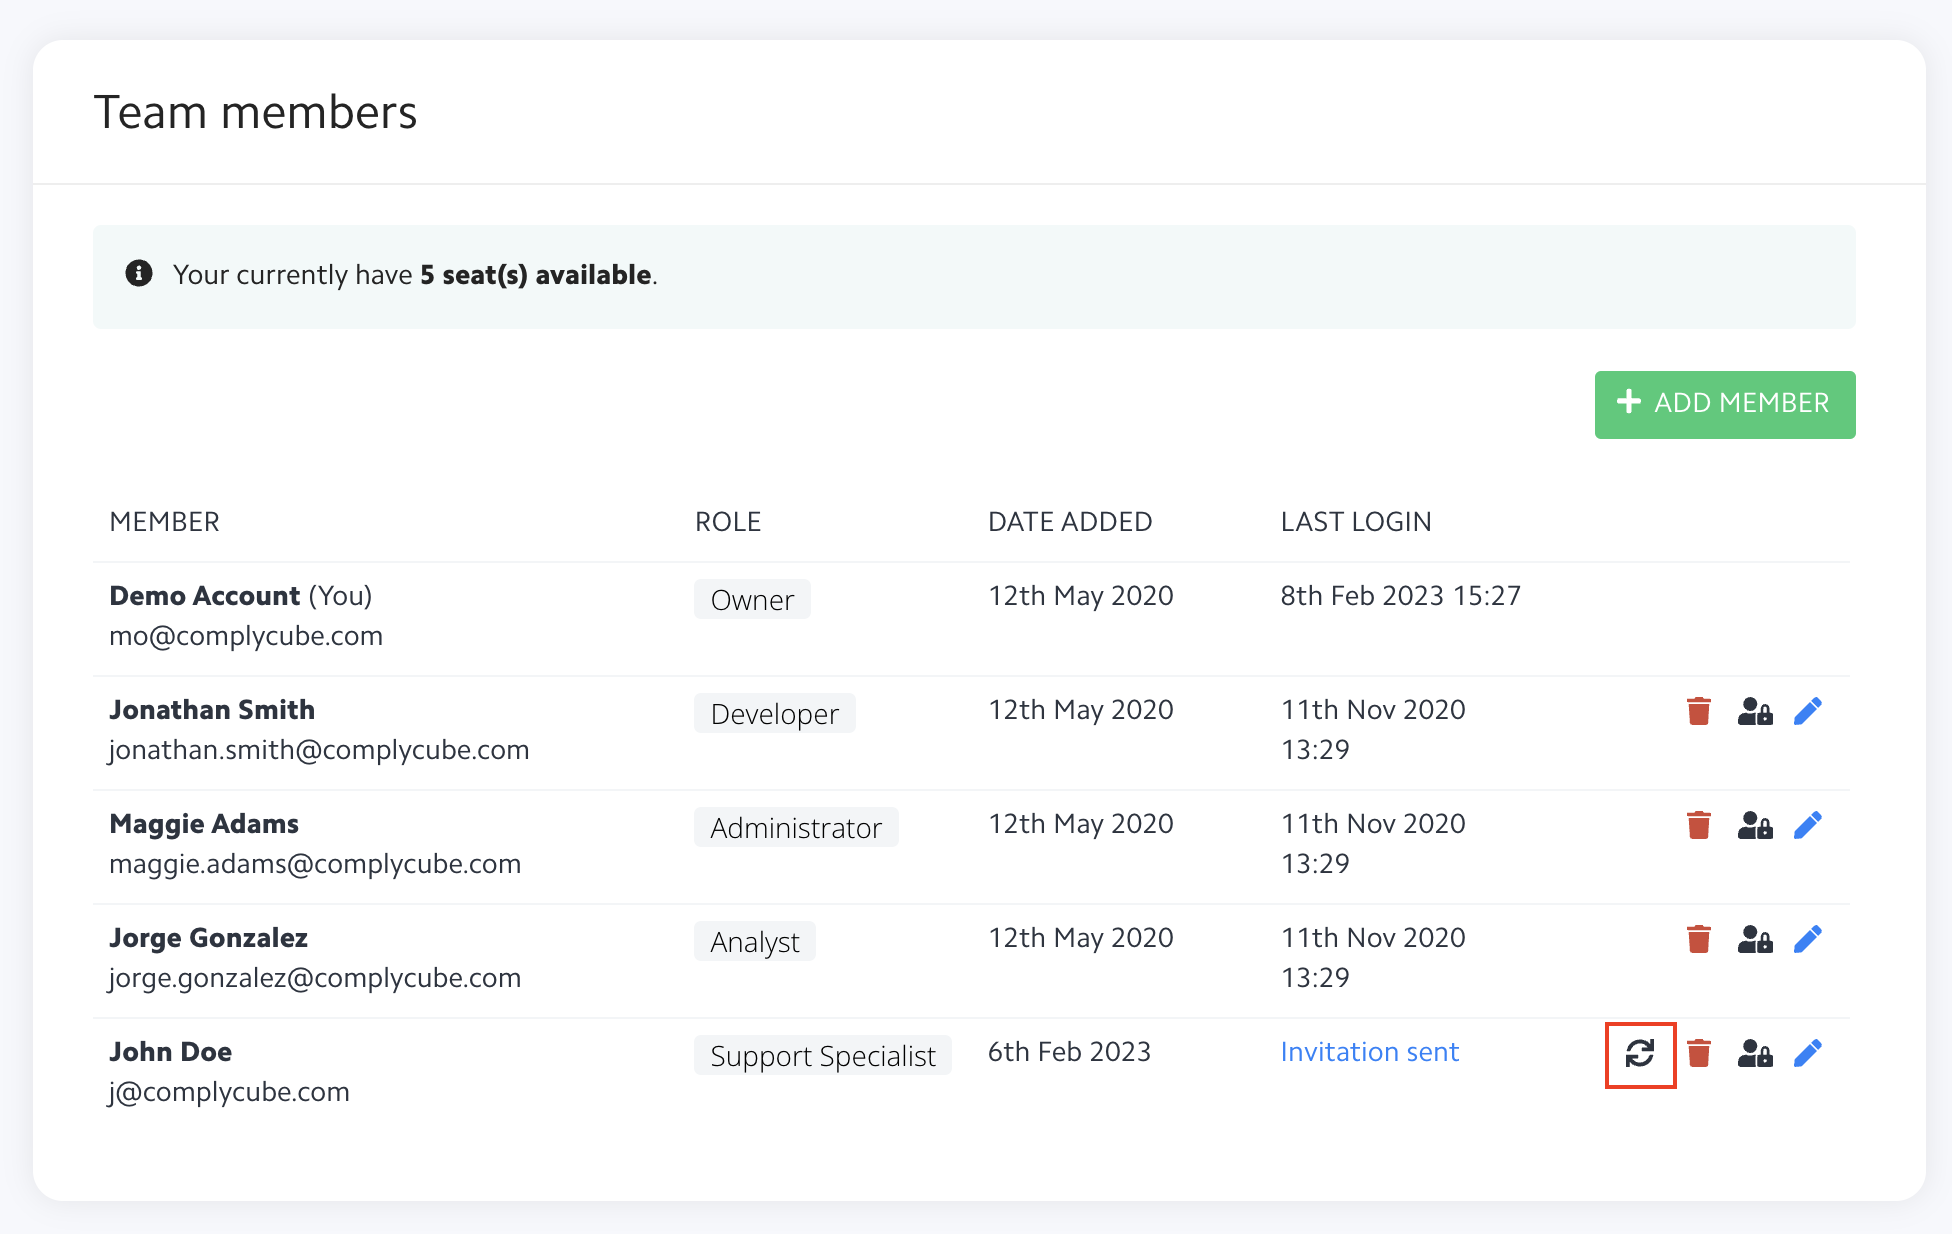Delete John Doe using trash icon
Screen dimensions: 1952x1234
click(x=1698, y=1053)
